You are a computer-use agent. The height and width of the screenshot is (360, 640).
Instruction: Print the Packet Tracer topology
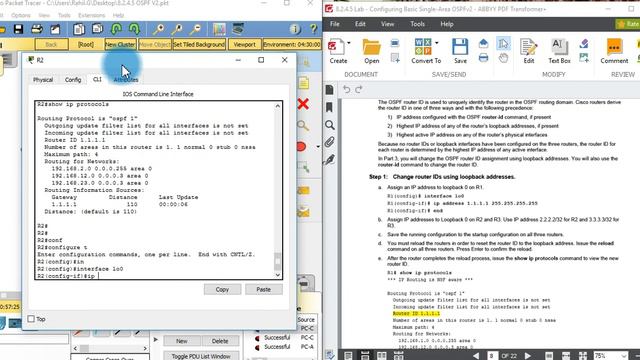coord(37,29)
